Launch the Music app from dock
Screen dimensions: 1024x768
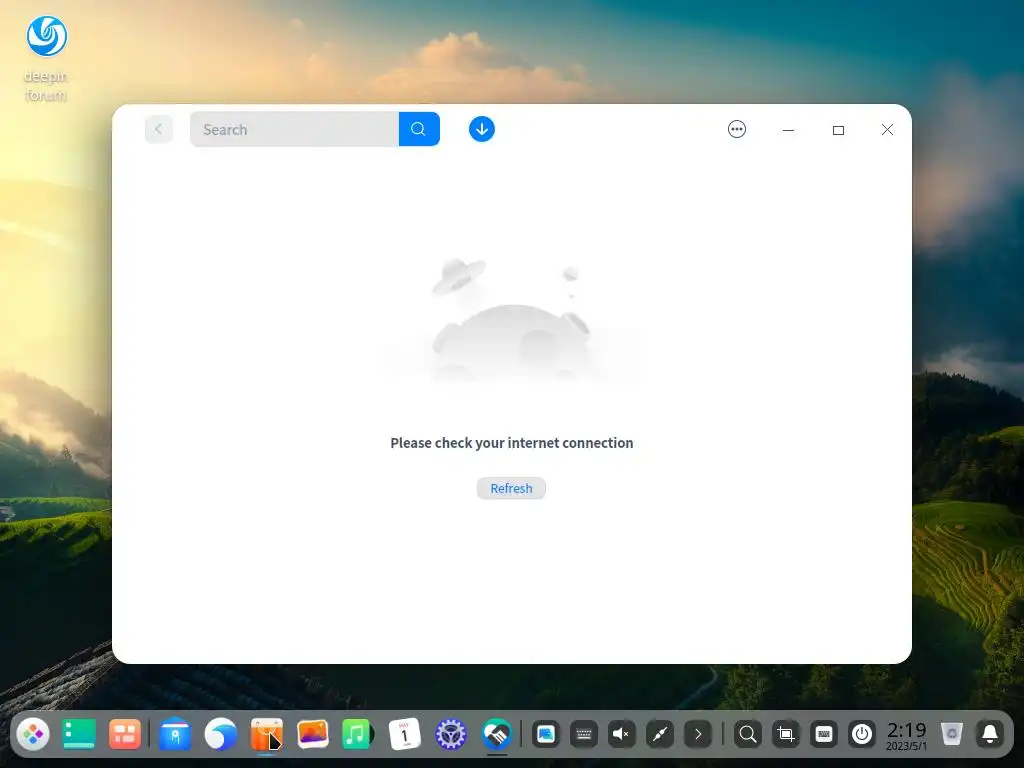358,735
